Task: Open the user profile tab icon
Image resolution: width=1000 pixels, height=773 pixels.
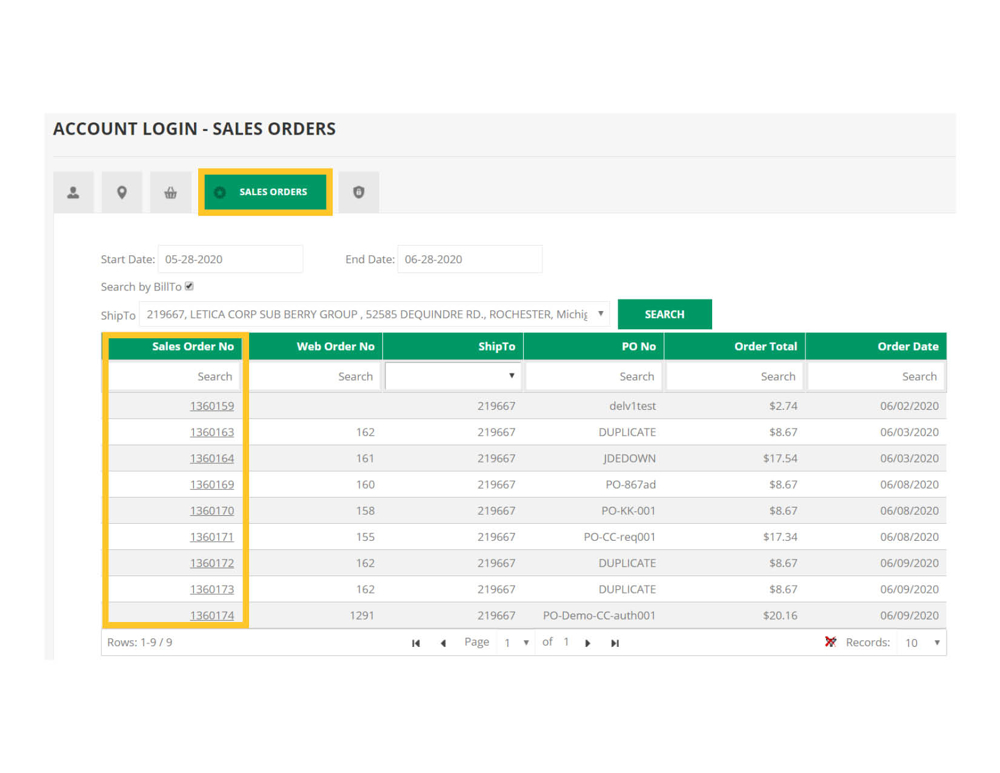Action: 73,192
